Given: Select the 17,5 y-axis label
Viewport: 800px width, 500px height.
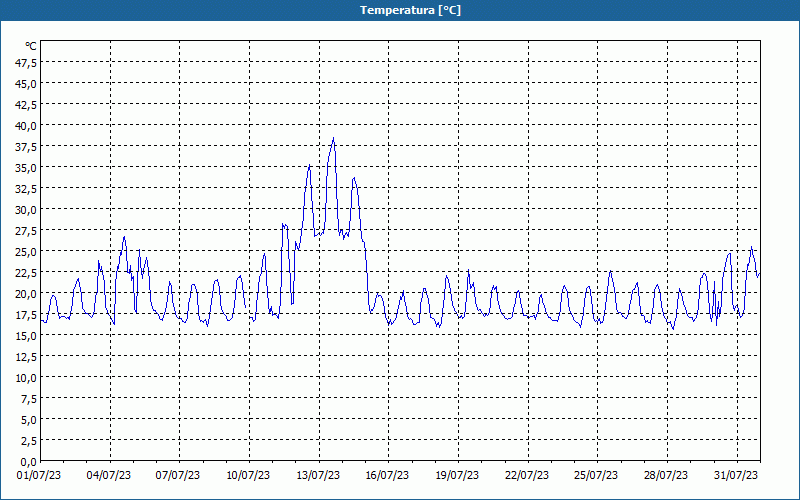Looking at the screenshot, I should click(x=27, y=315).
